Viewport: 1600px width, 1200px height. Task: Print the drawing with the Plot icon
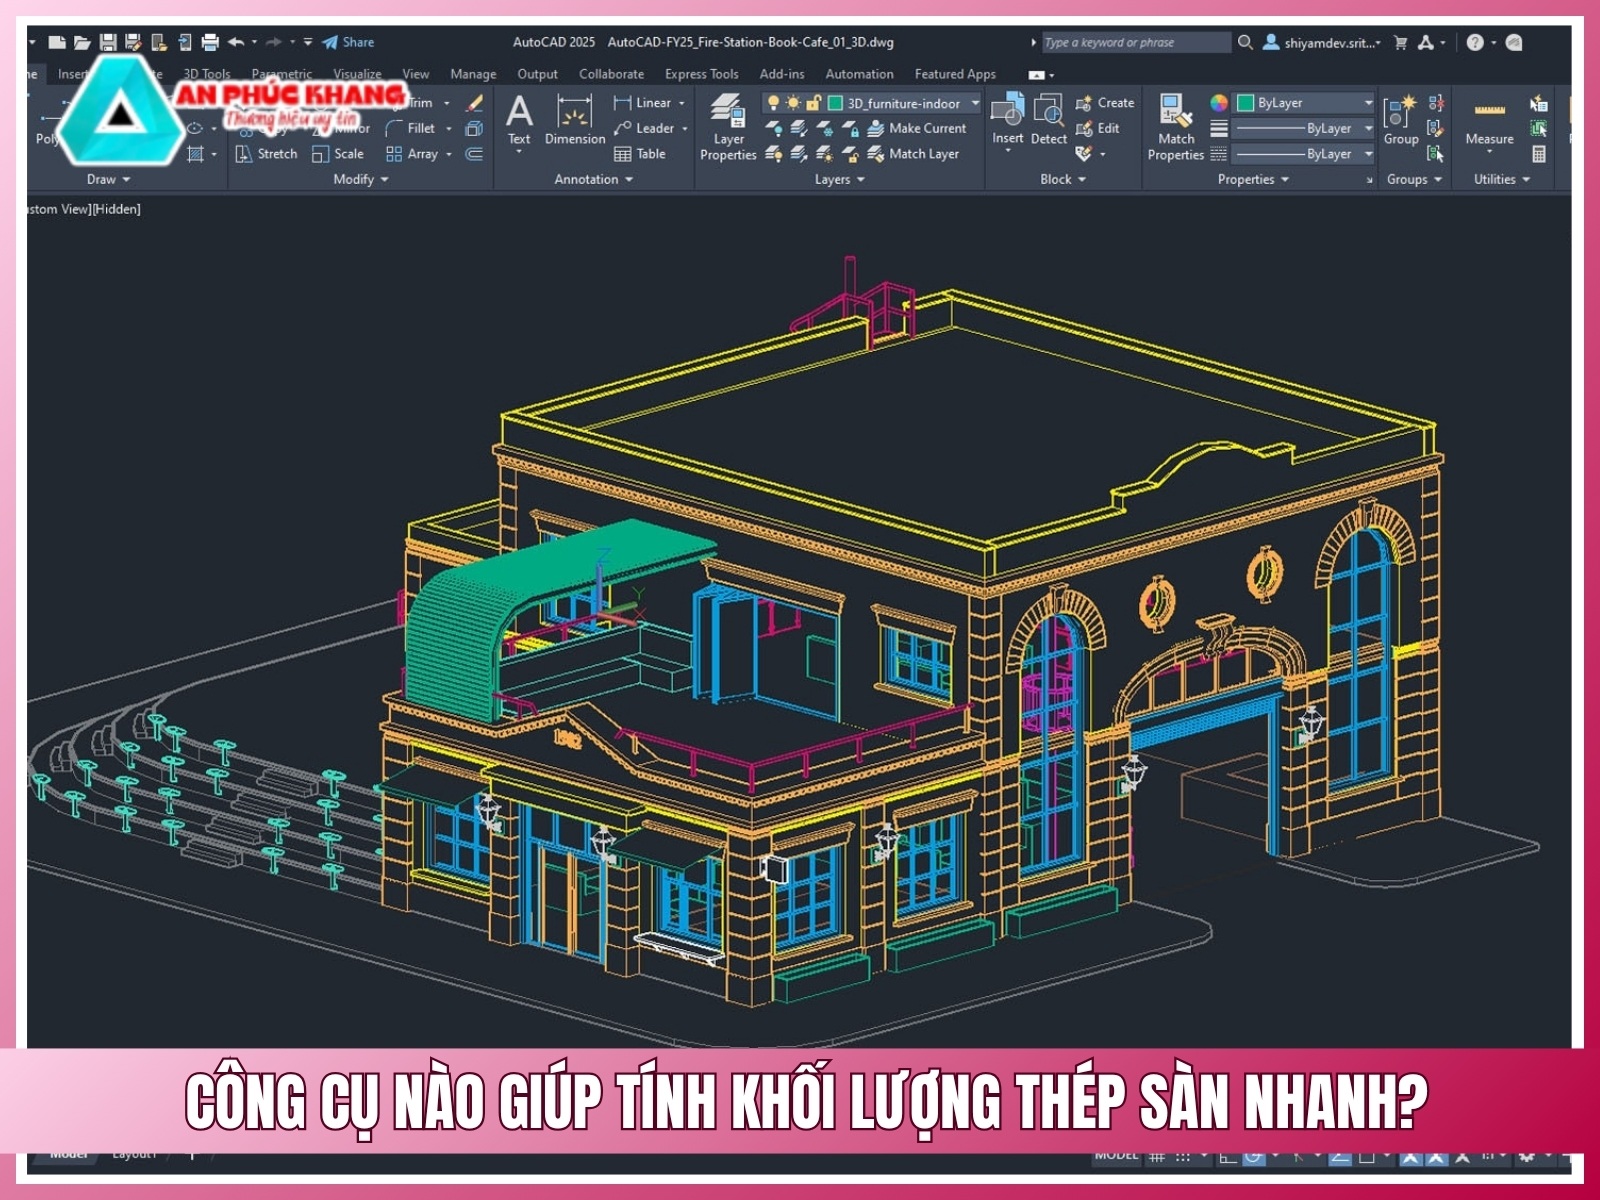[210, 42]
